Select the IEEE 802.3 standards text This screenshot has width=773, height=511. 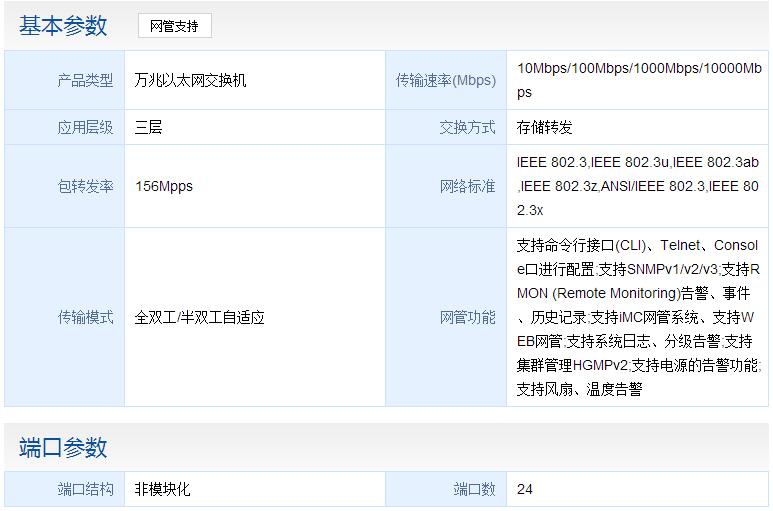pyautogui.click(x=638, y=186)
